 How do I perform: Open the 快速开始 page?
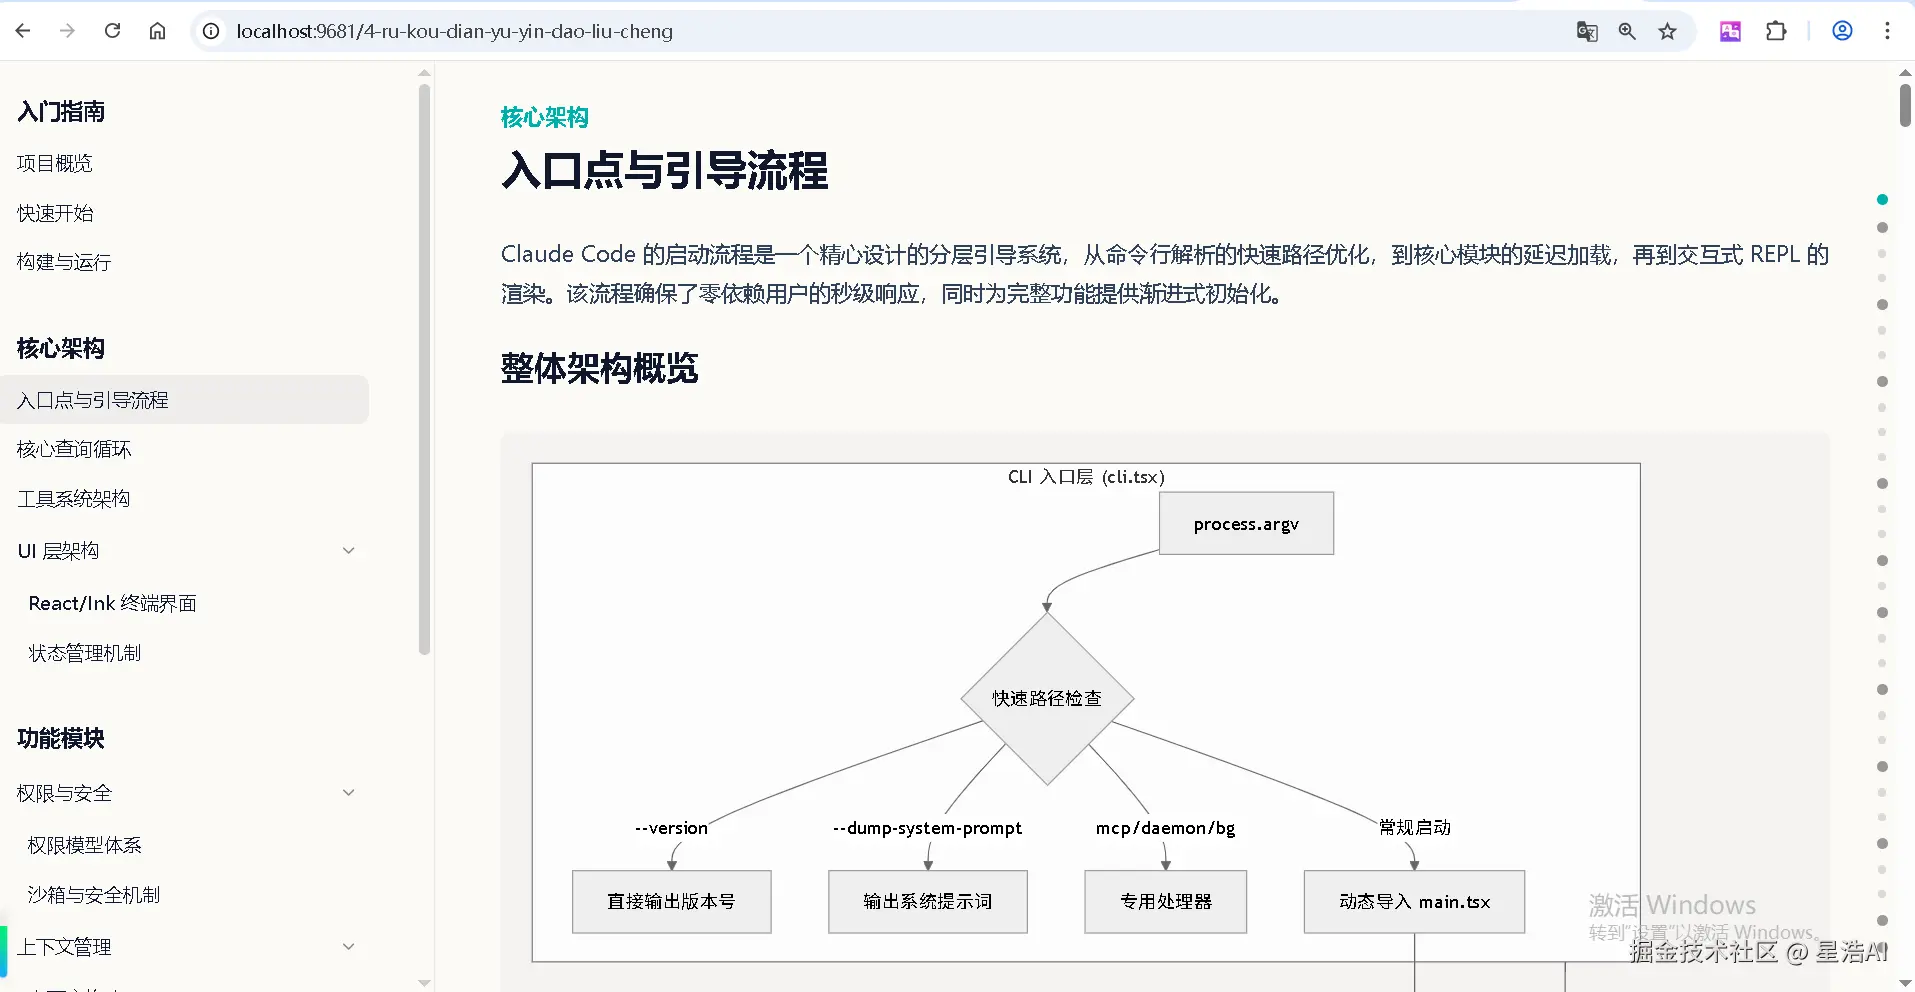(55, 213)
